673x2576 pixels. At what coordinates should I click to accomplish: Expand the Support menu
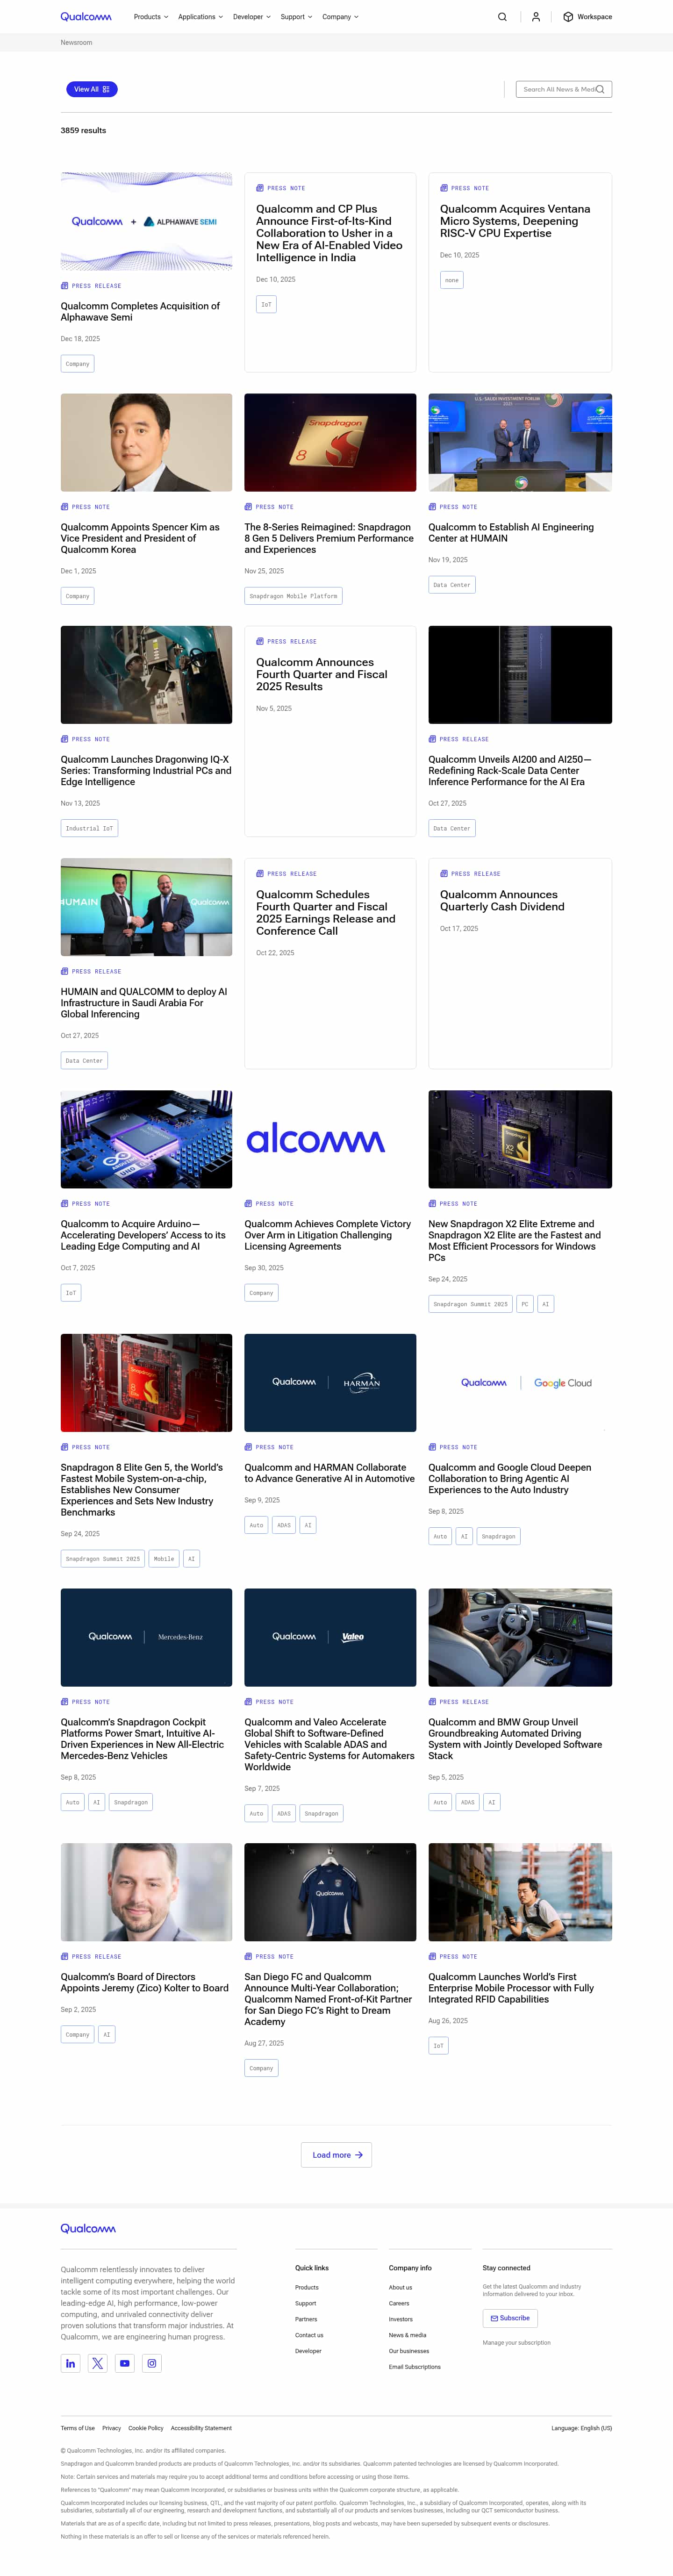pyautogui.click(x=296, y=17)
